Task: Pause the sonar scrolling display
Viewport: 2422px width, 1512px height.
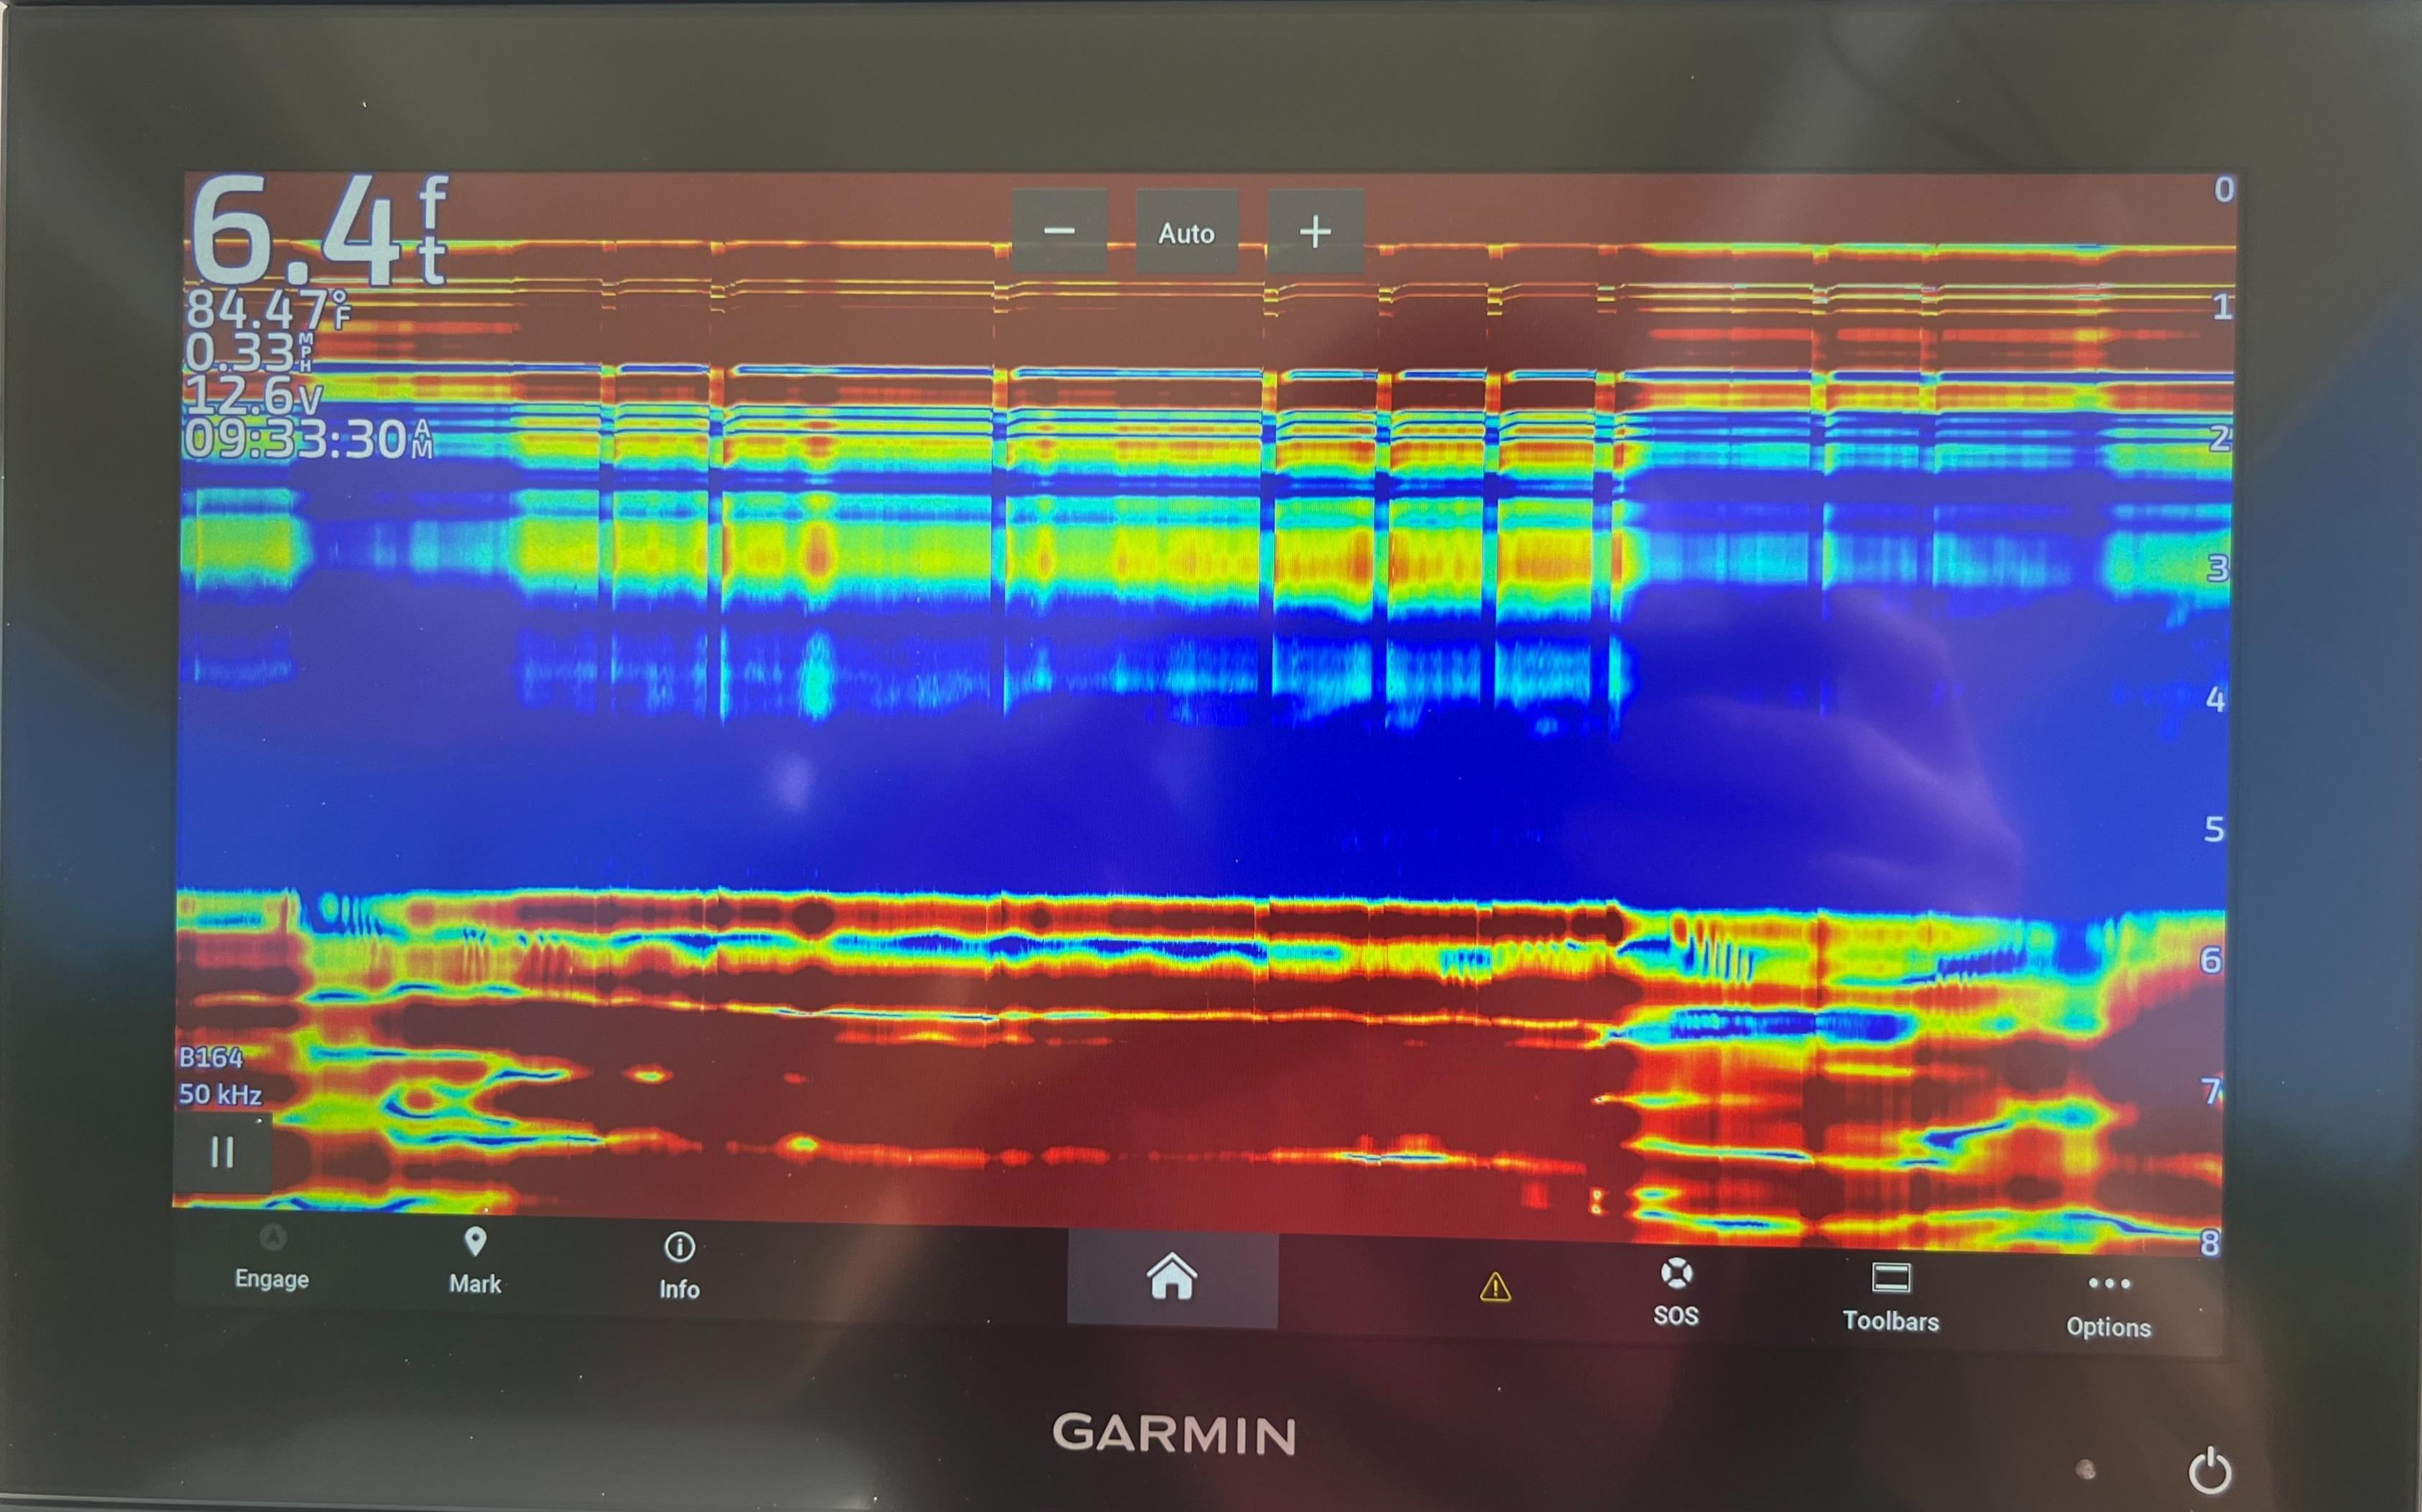Action: tap(221, 1153)
